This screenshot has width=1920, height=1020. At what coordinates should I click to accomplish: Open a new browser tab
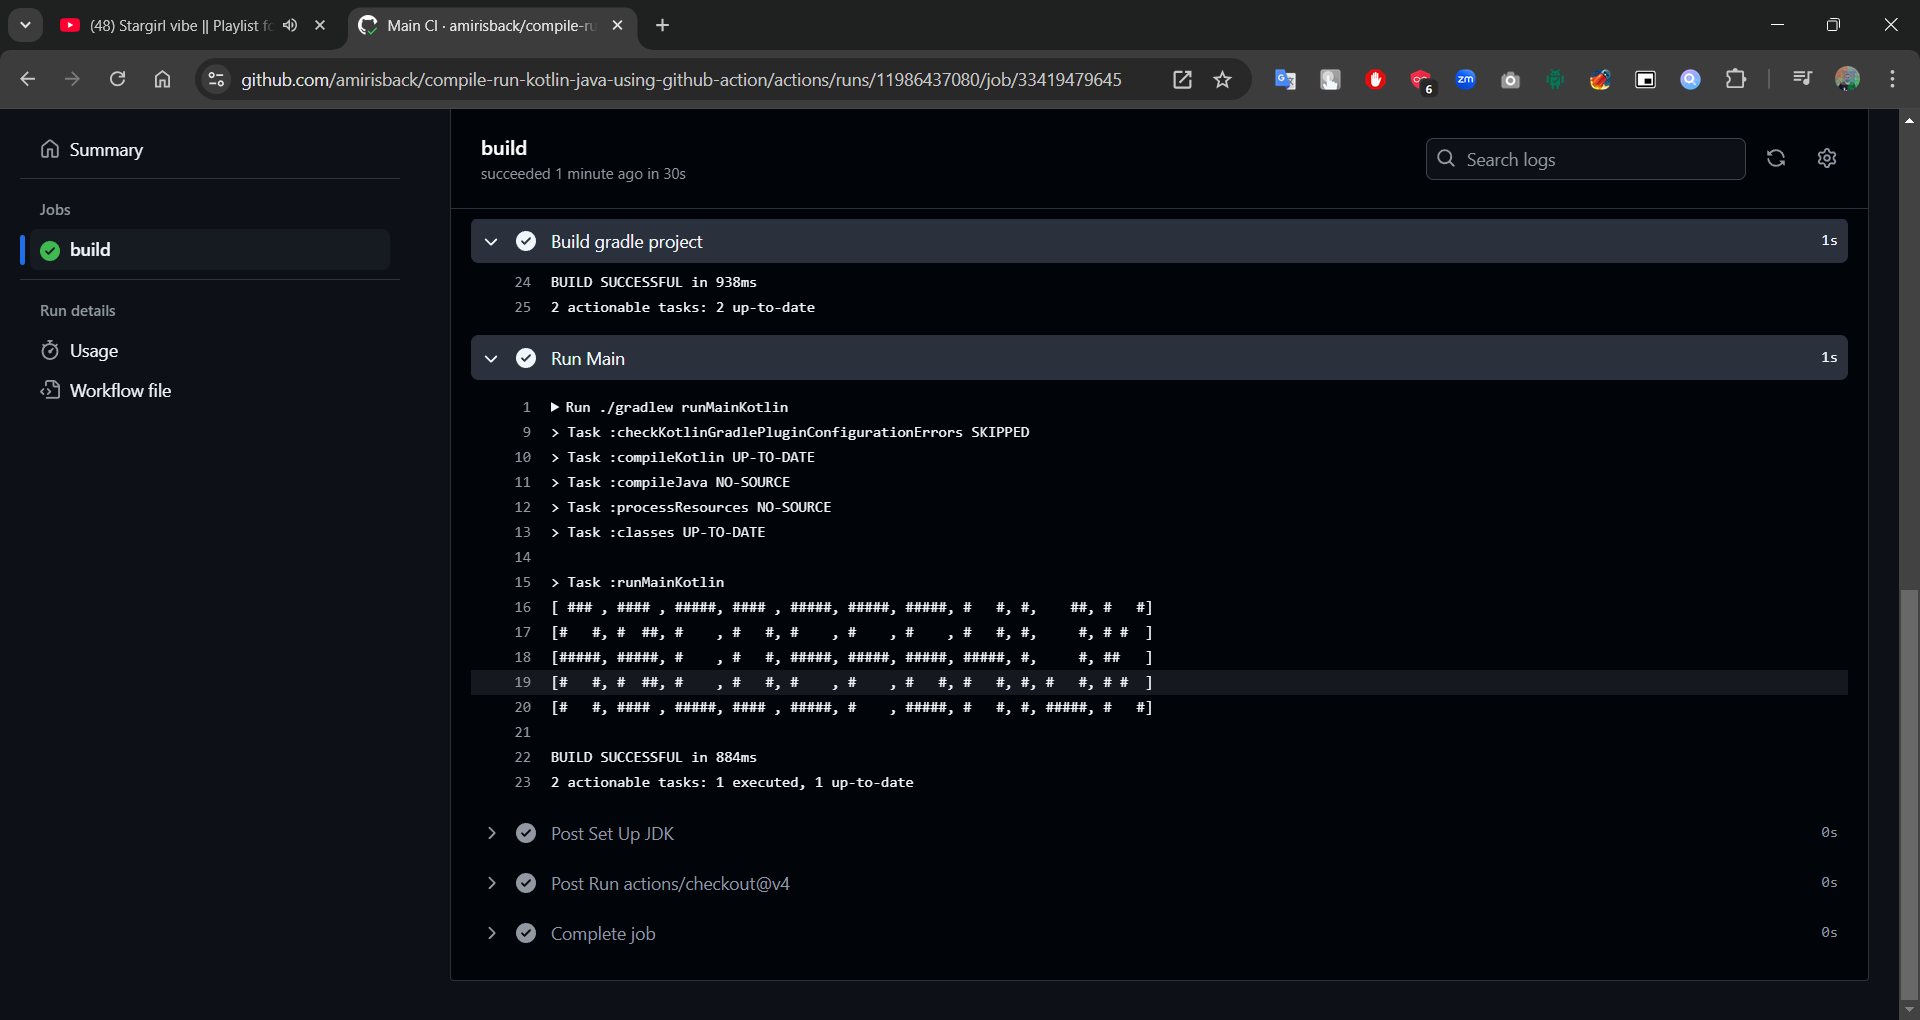pos(662,26)
